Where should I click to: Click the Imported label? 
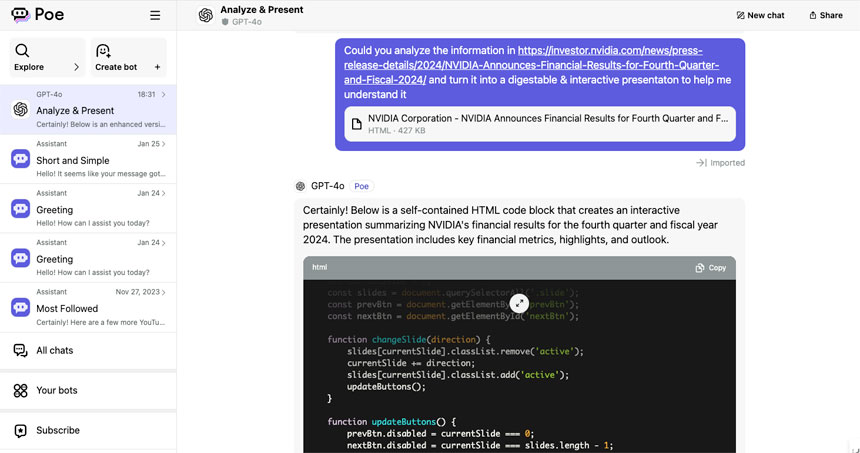[727, 163]
